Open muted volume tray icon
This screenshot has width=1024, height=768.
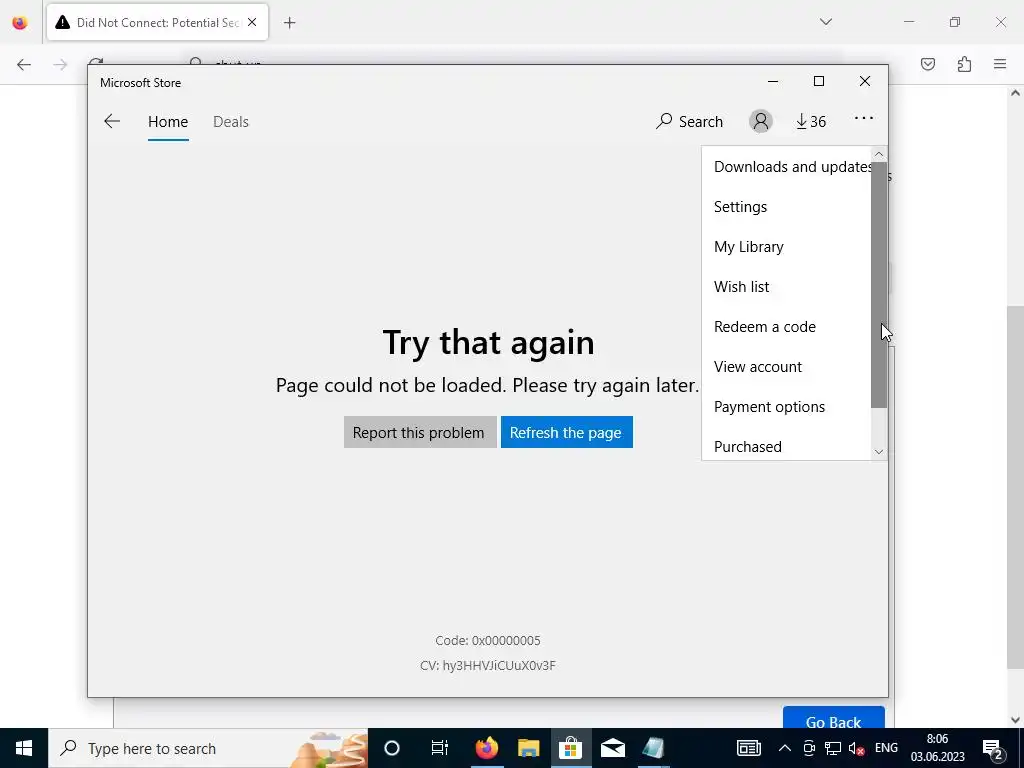856,748
